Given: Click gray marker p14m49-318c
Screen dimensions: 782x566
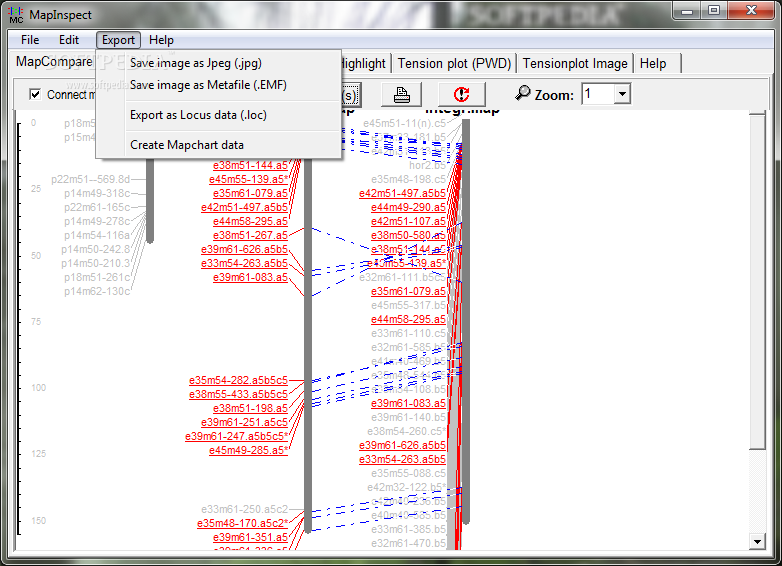Looking at the screenshot, I should (97, 193).
